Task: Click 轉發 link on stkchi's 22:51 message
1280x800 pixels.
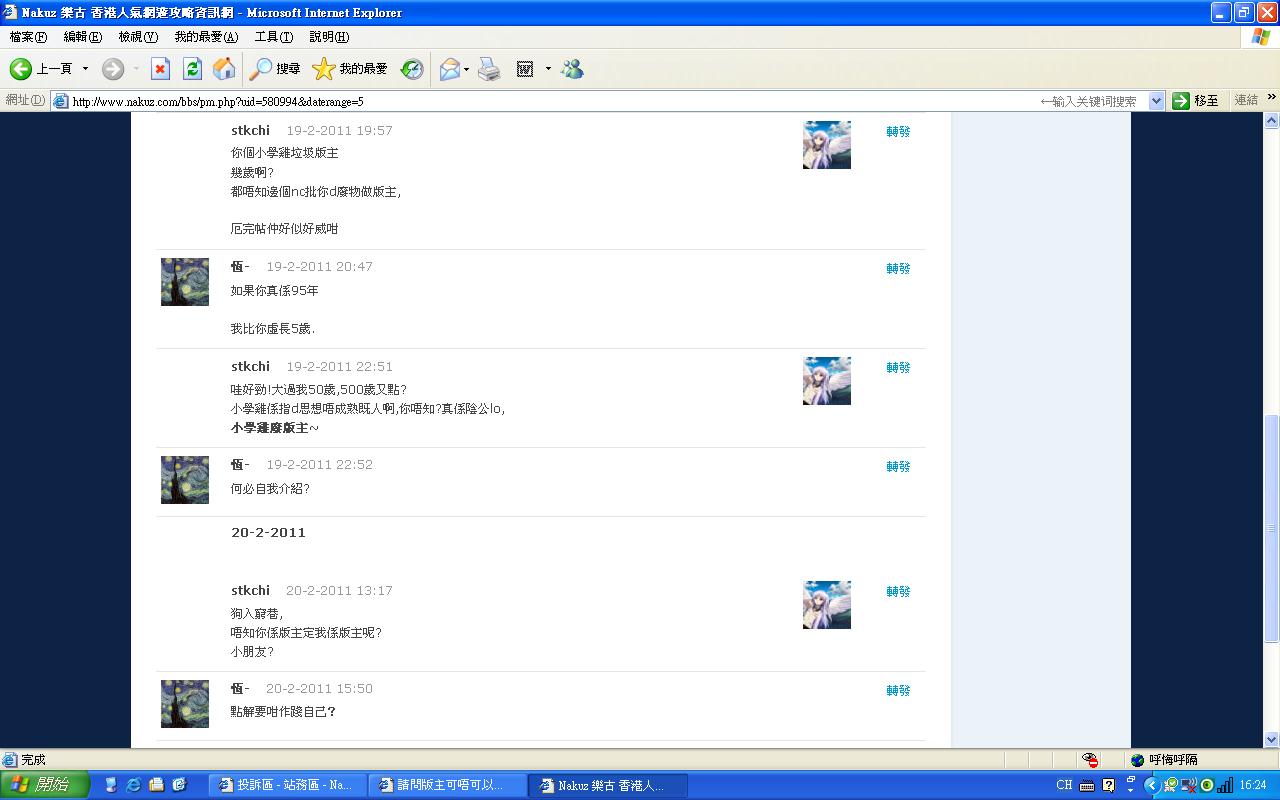Action: coord(898,368)
